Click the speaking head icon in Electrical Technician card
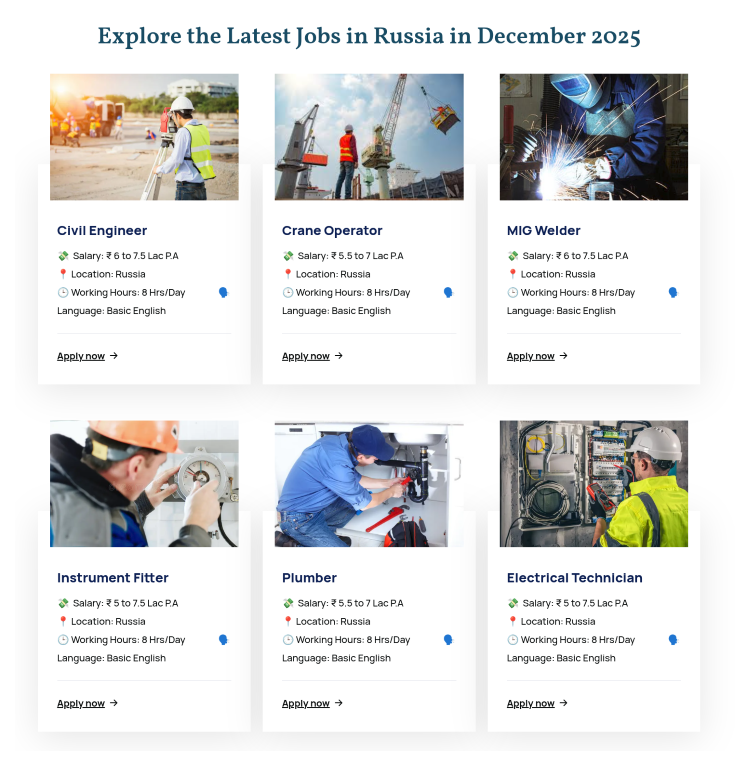 pos(673,640)
